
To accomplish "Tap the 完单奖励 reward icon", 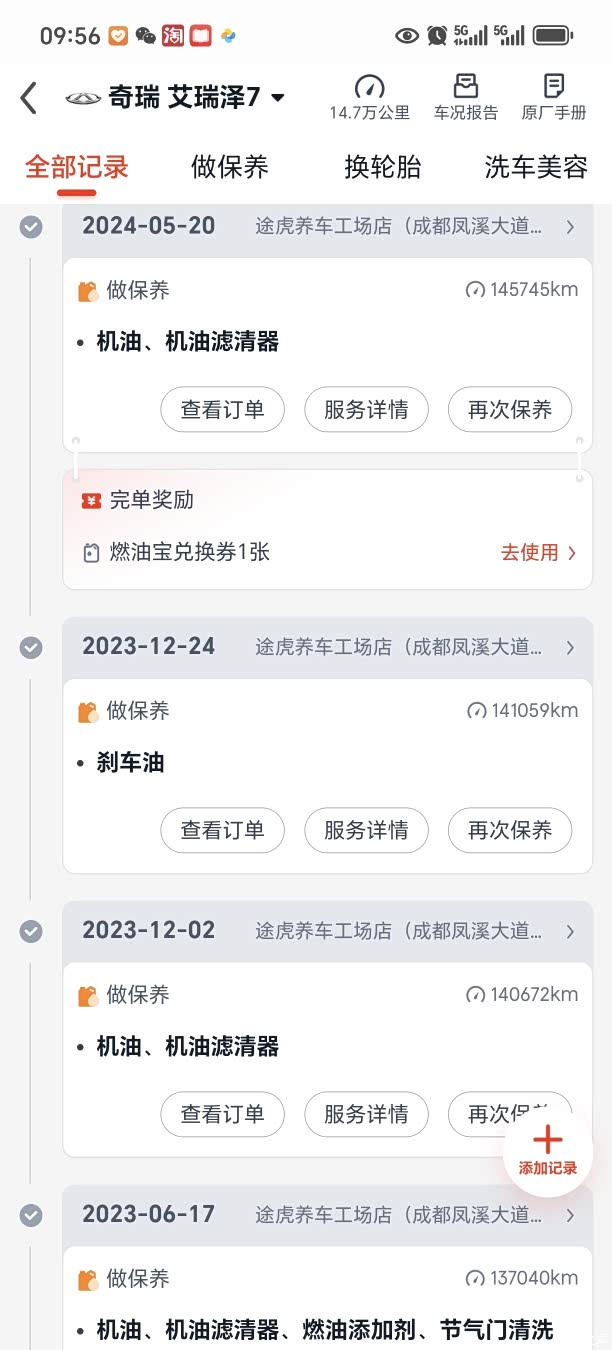I will [x=91, y=500].
